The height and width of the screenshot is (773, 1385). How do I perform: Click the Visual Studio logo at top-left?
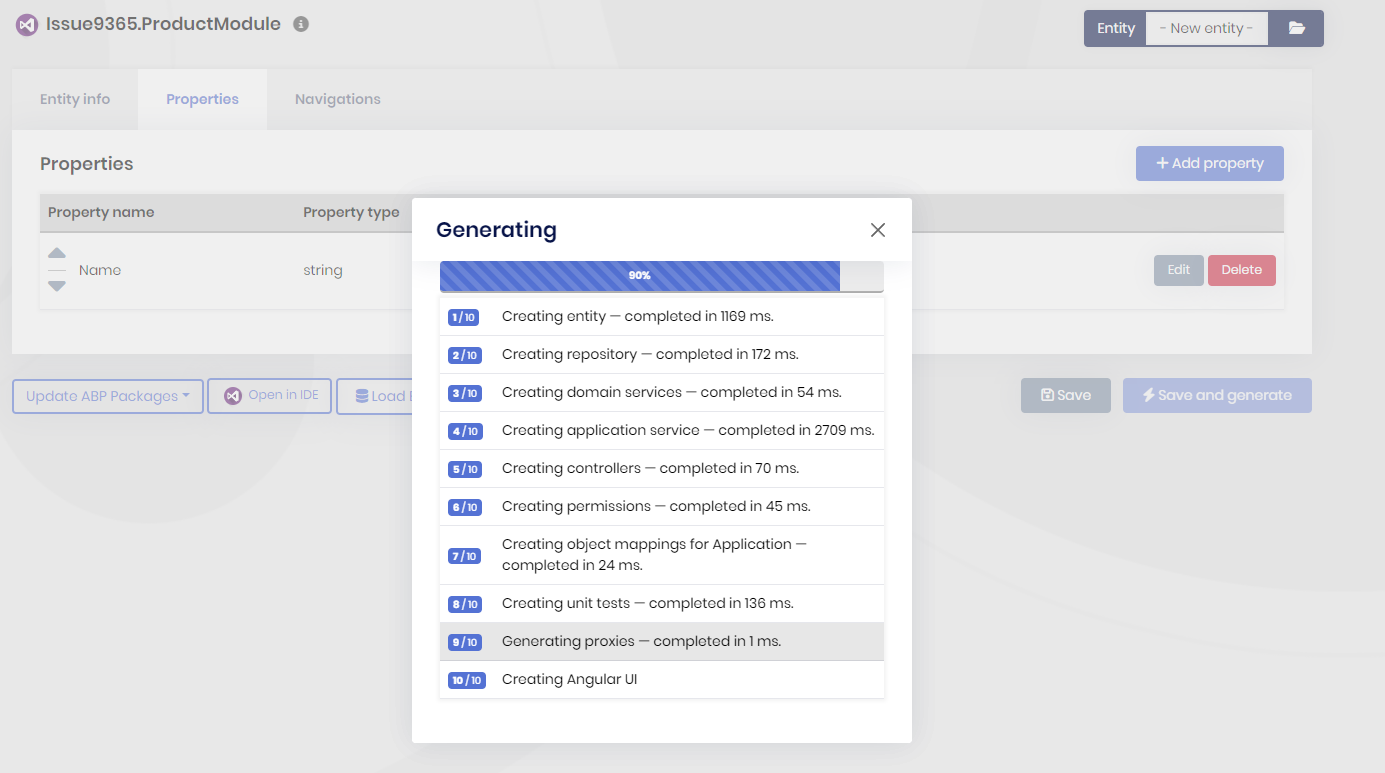(x=26, y=25)
